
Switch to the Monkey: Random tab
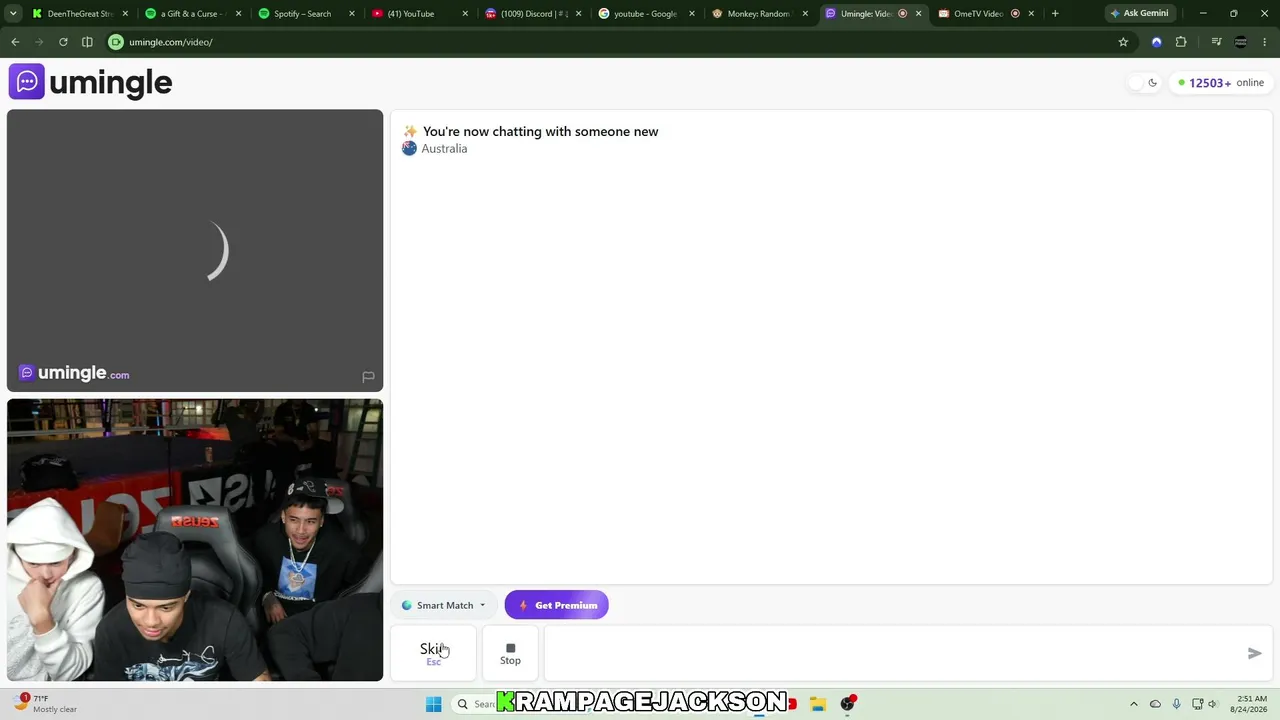click(x=759, y=14)
